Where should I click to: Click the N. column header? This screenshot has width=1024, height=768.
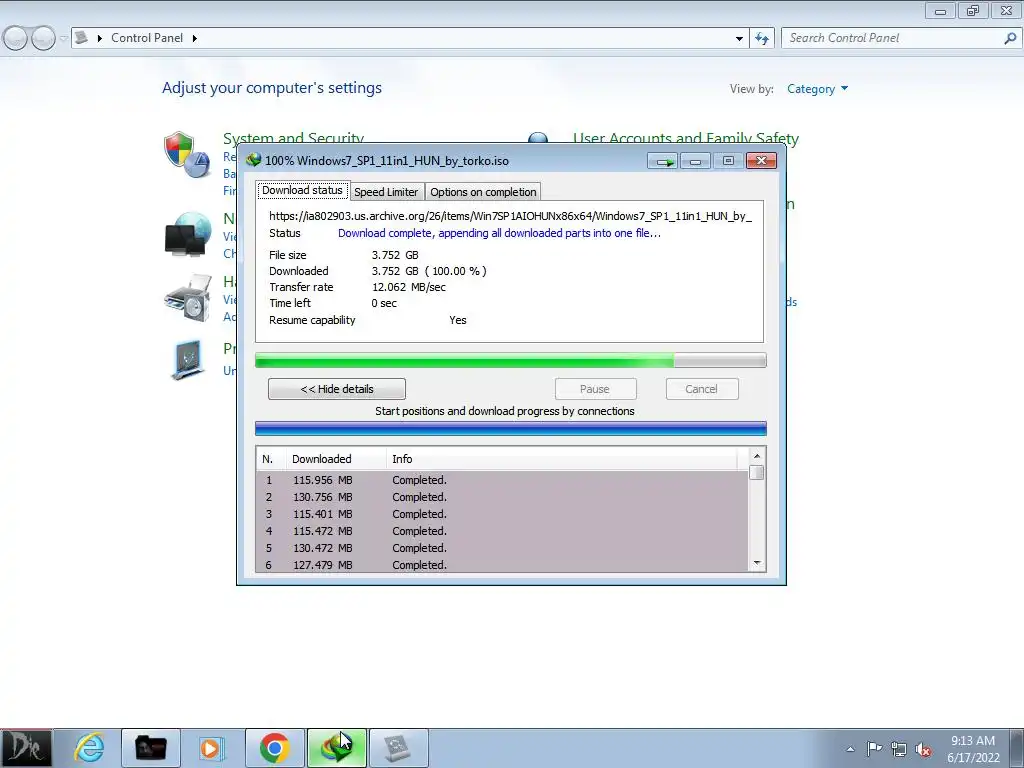[x=271, y=459]
